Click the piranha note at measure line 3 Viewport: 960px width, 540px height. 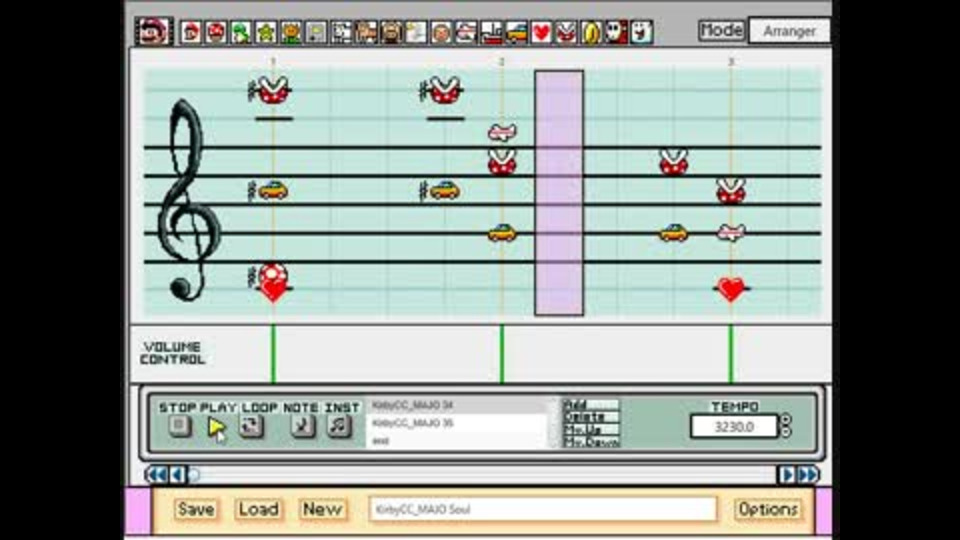(731, 191)
